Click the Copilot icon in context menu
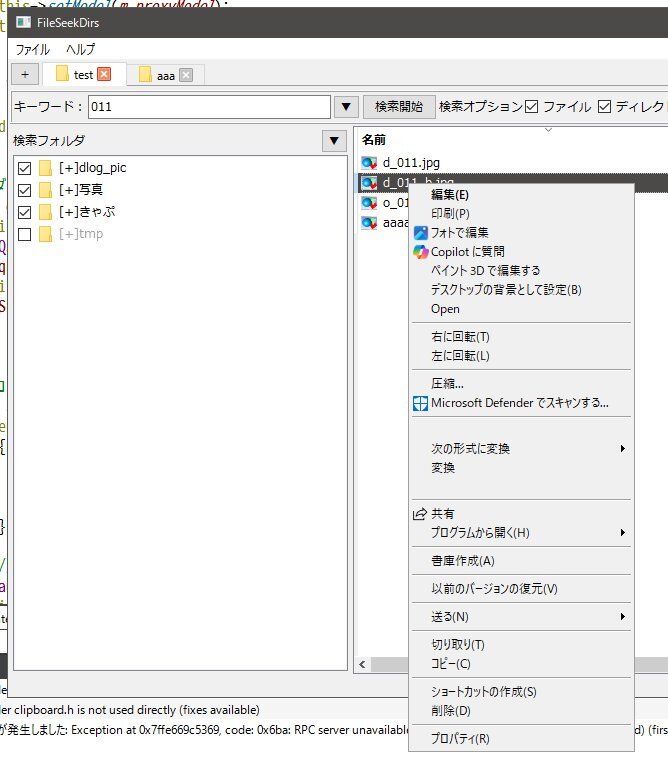This screenshot has width=668, height=763. 421,251
